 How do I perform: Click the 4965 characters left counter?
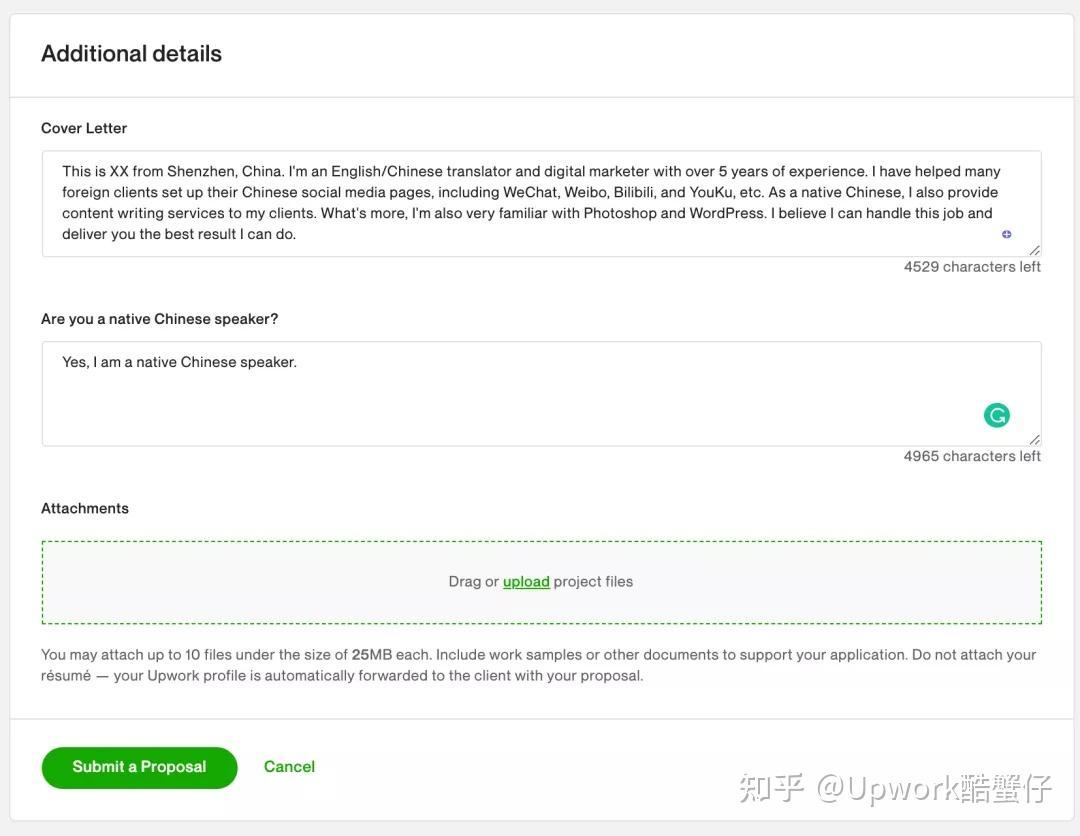tap(971, 456)
